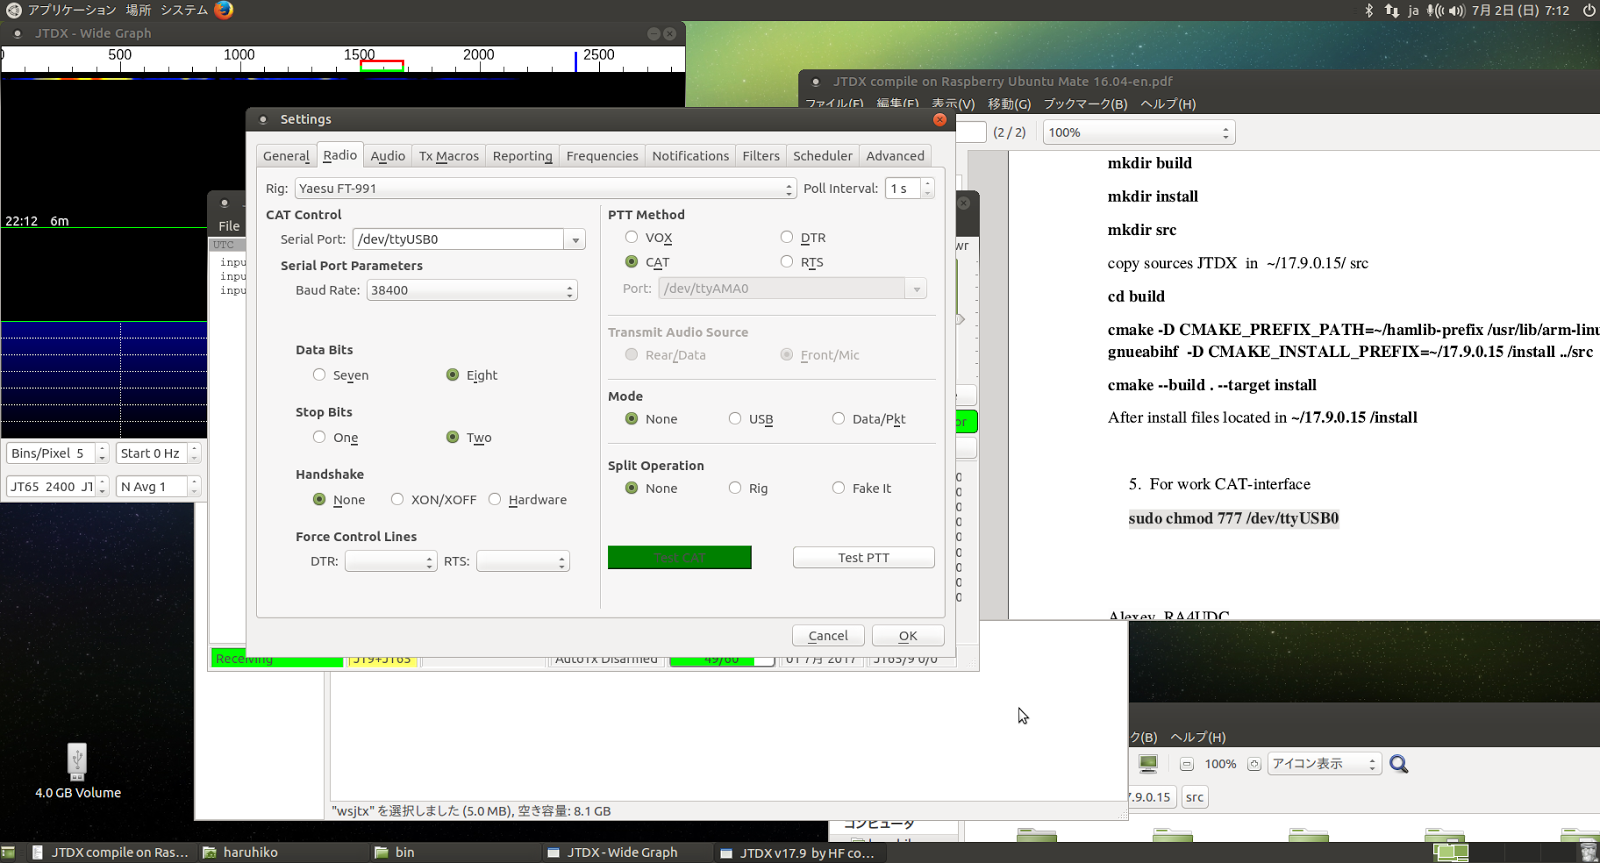Open search with the magnifier icon in file manager
The width and height of the screenshot is (1600, 863).
(1399, 764)
